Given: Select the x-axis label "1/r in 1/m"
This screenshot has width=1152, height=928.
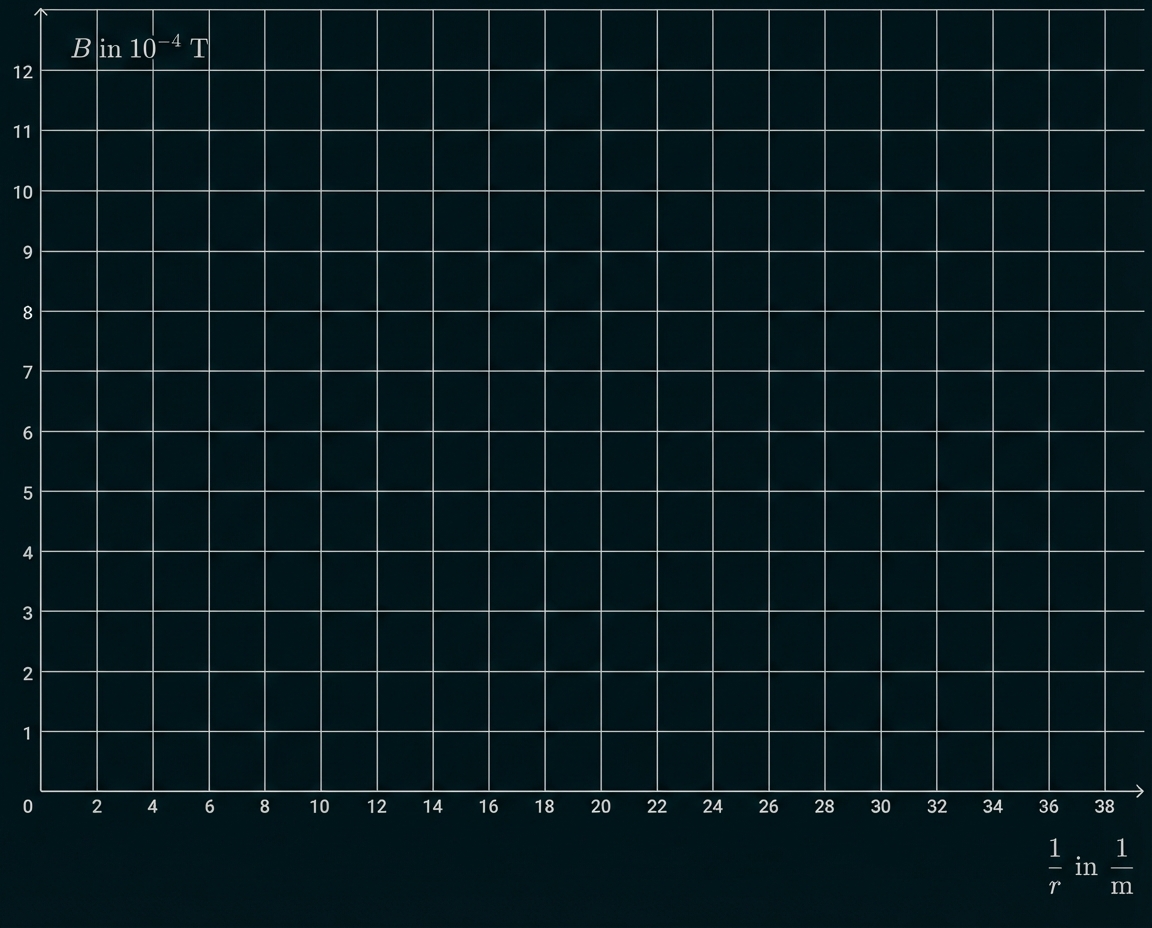Looking at the screenshot, I should click(1089, 866).
